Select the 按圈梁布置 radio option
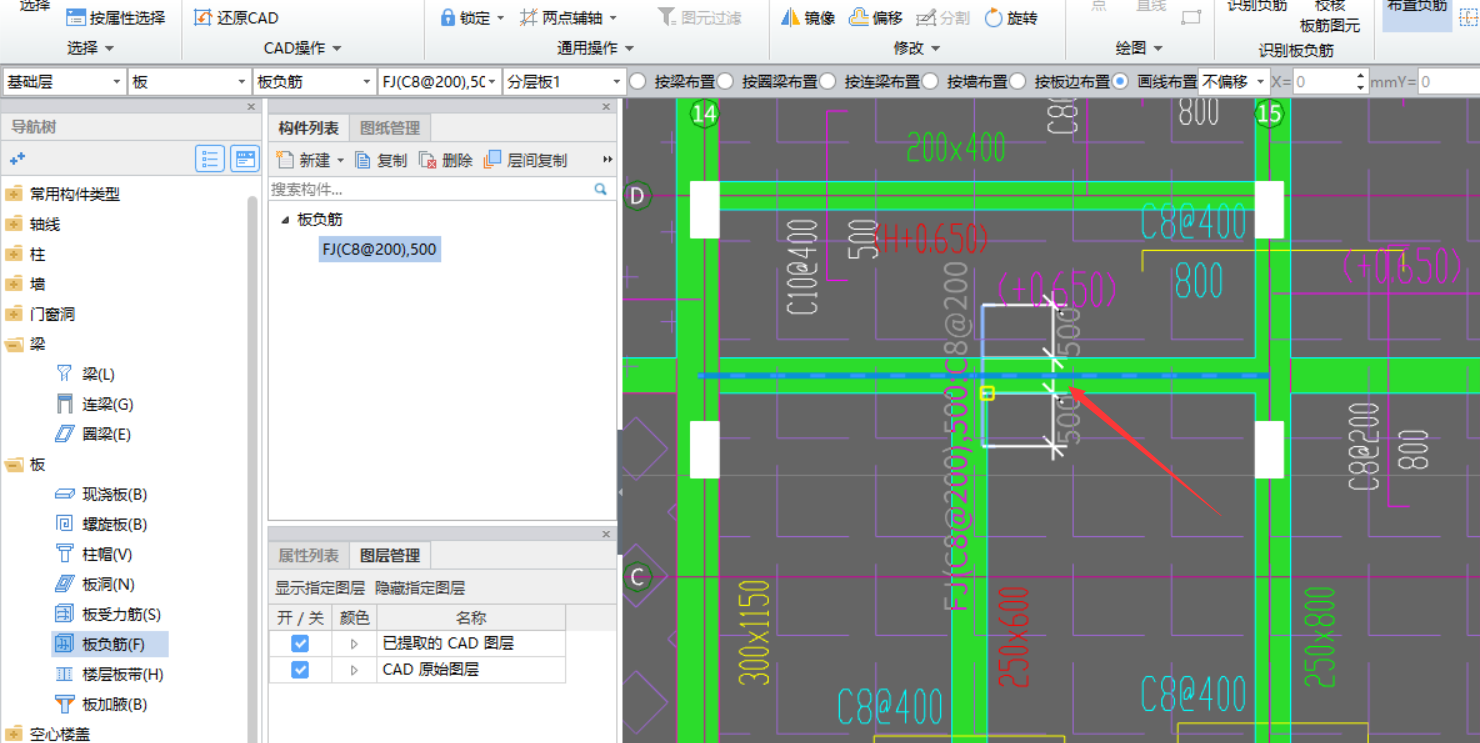This screenshot has width=1480, height=743. pos(725,81)
